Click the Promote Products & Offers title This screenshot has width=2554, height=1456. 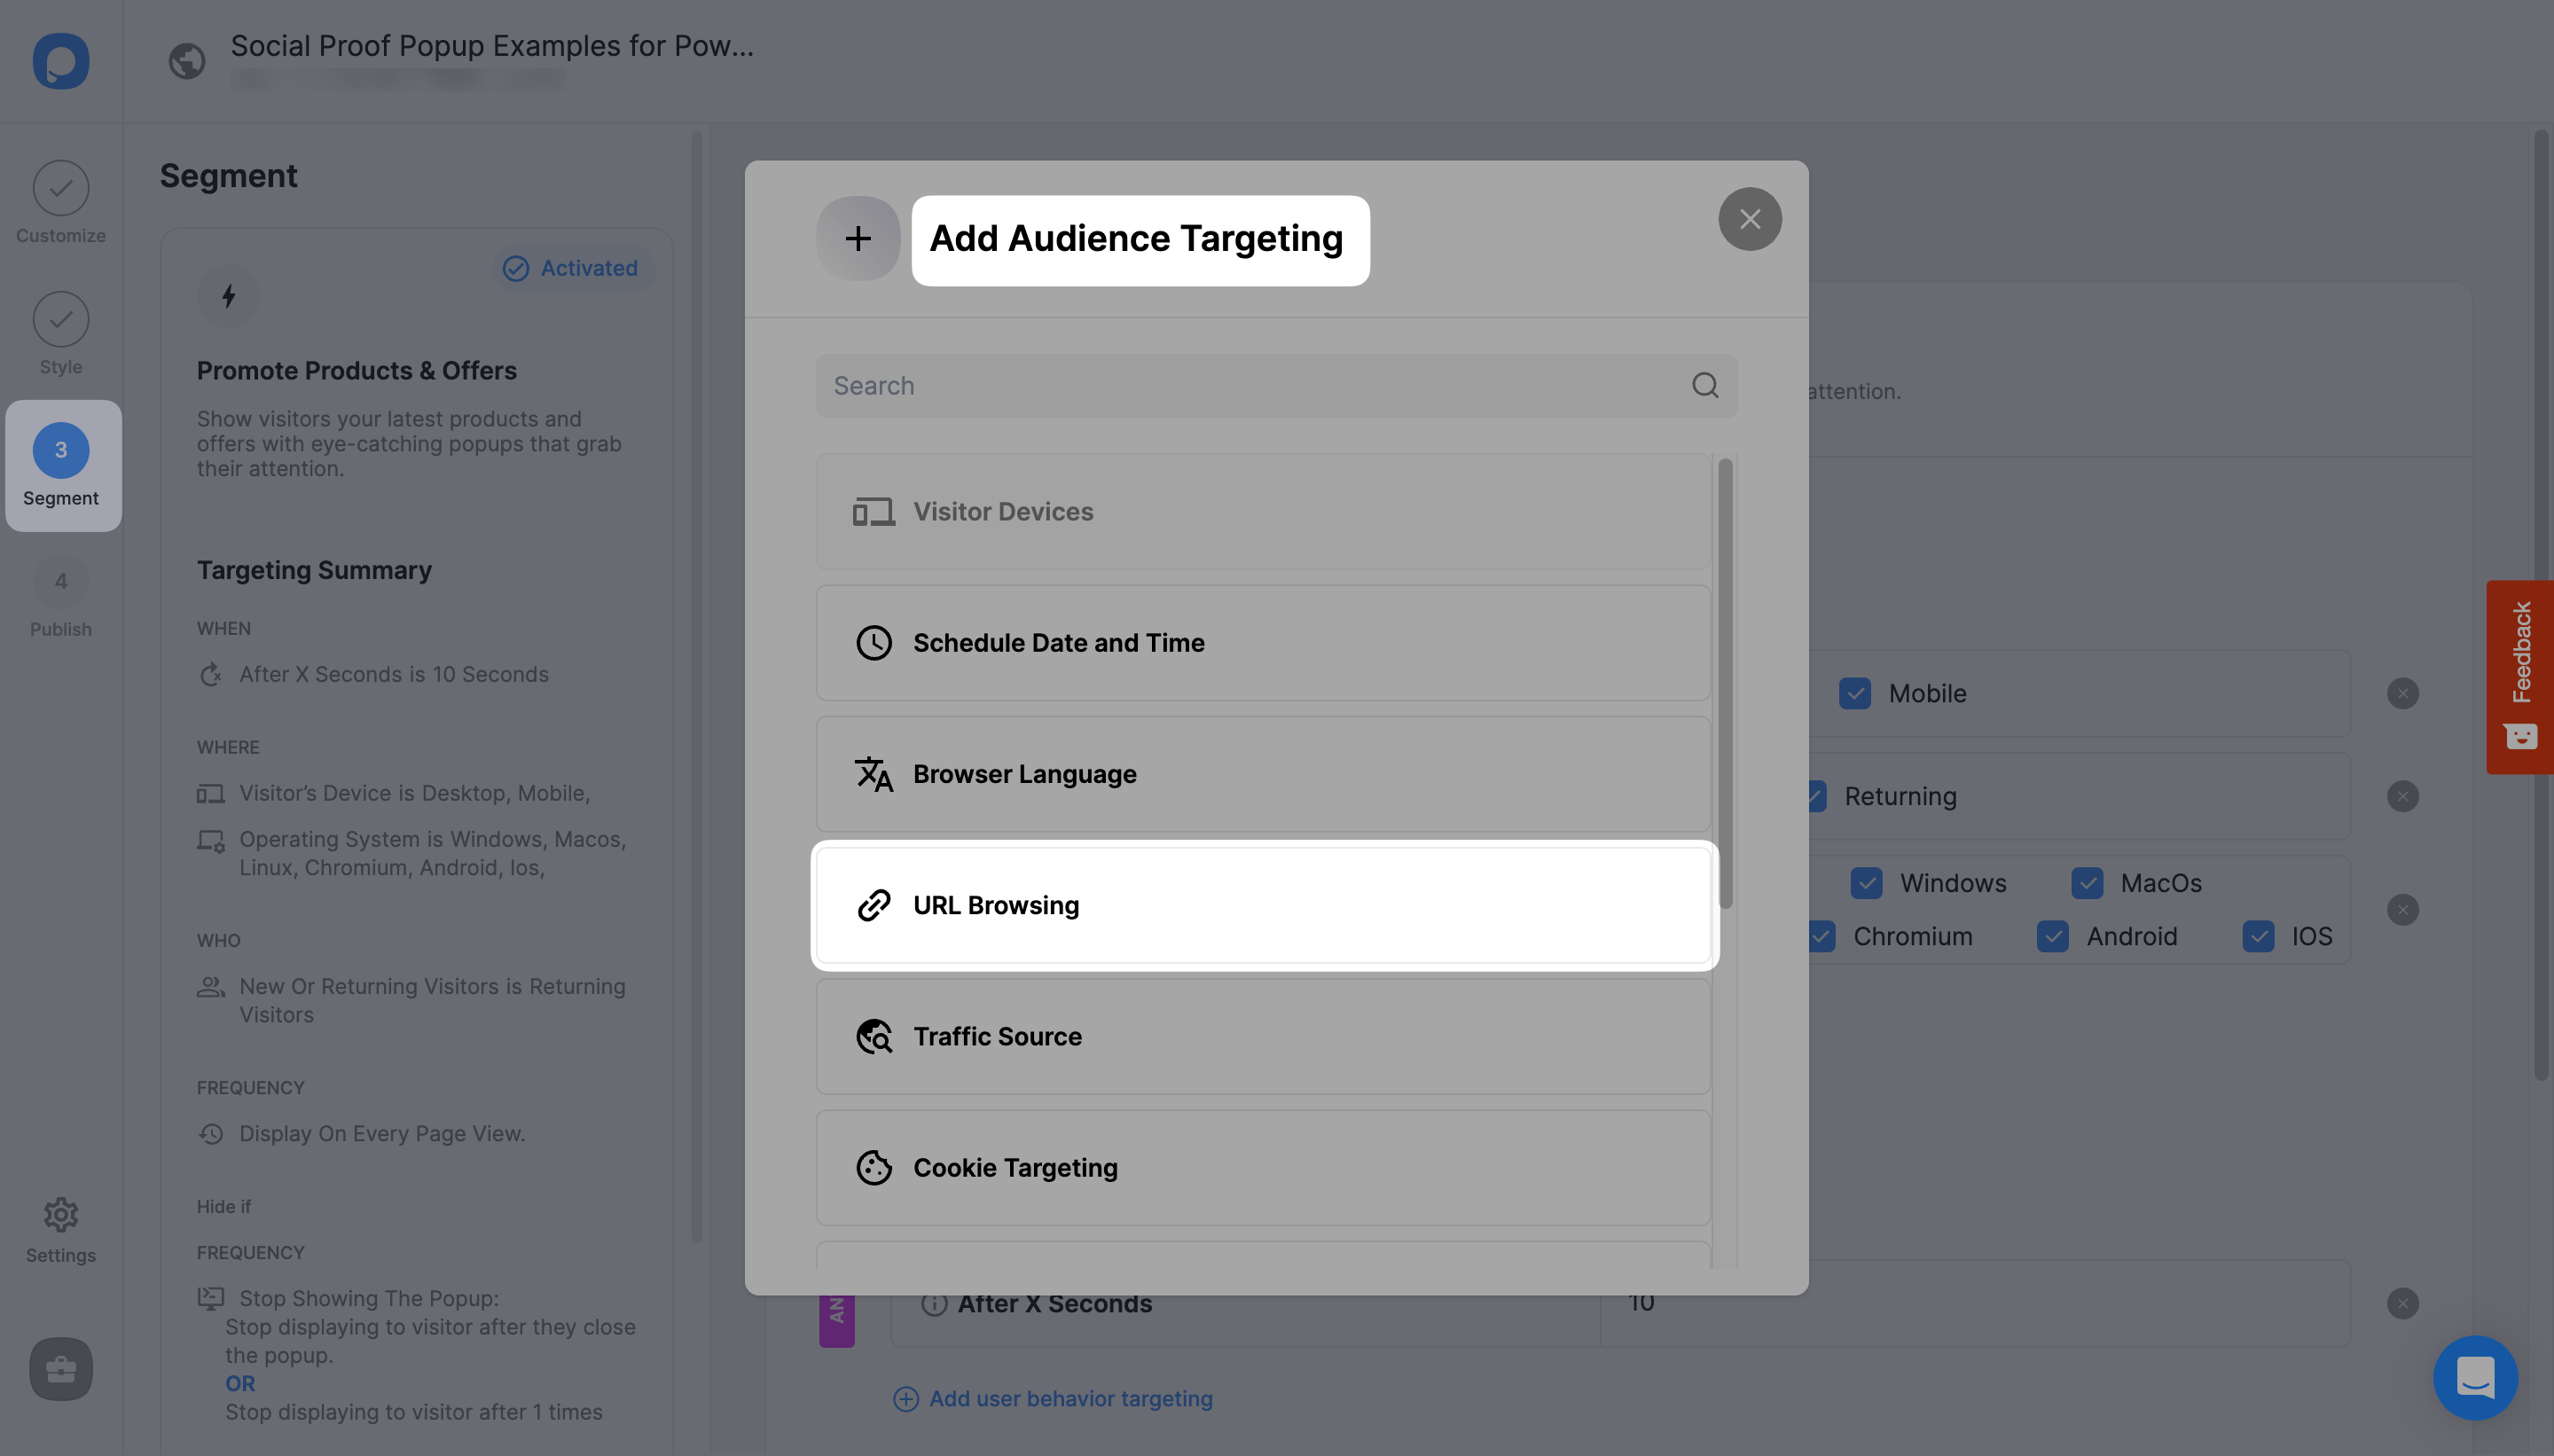click(357, 370)
